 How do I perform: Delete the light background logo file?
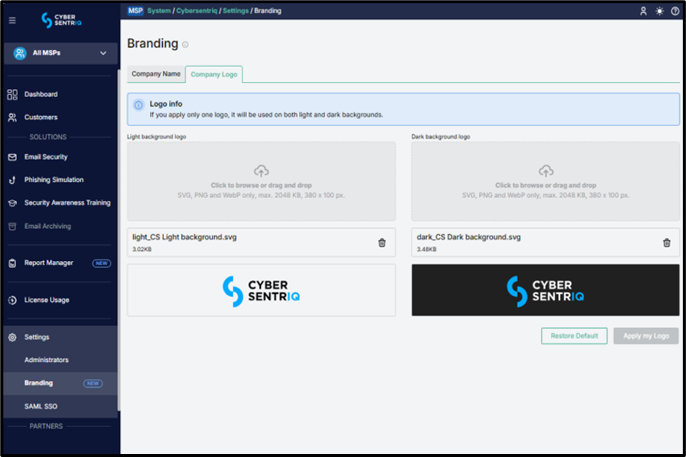point(382,242)
